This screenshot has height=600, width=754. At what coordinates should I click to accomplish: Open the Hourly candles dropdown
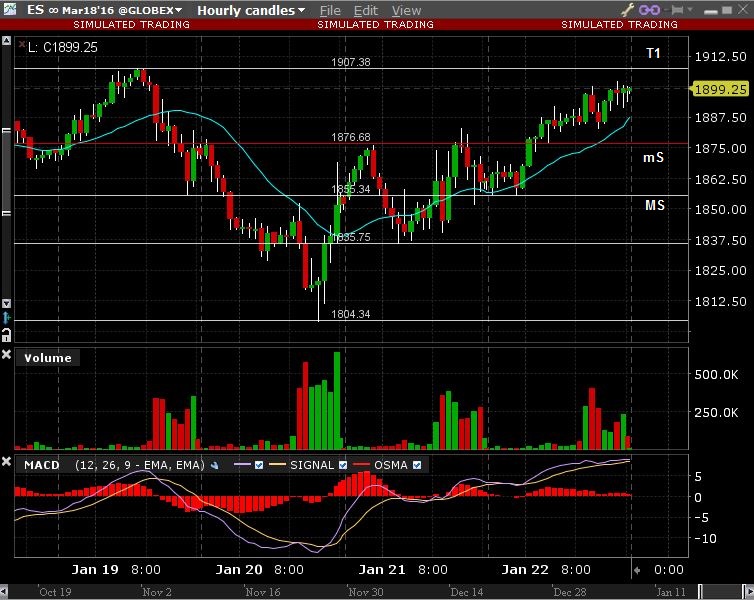252,10
